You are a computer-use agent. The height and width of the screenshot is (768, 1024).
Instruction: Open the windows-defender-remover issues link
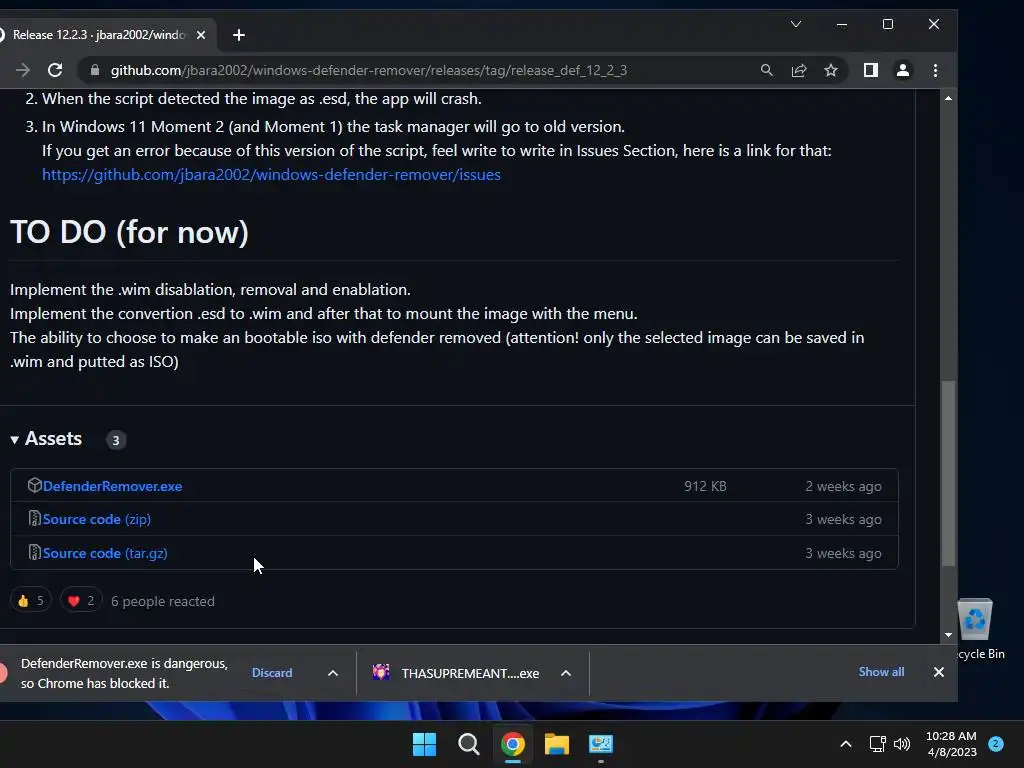[x=271, y=174]
